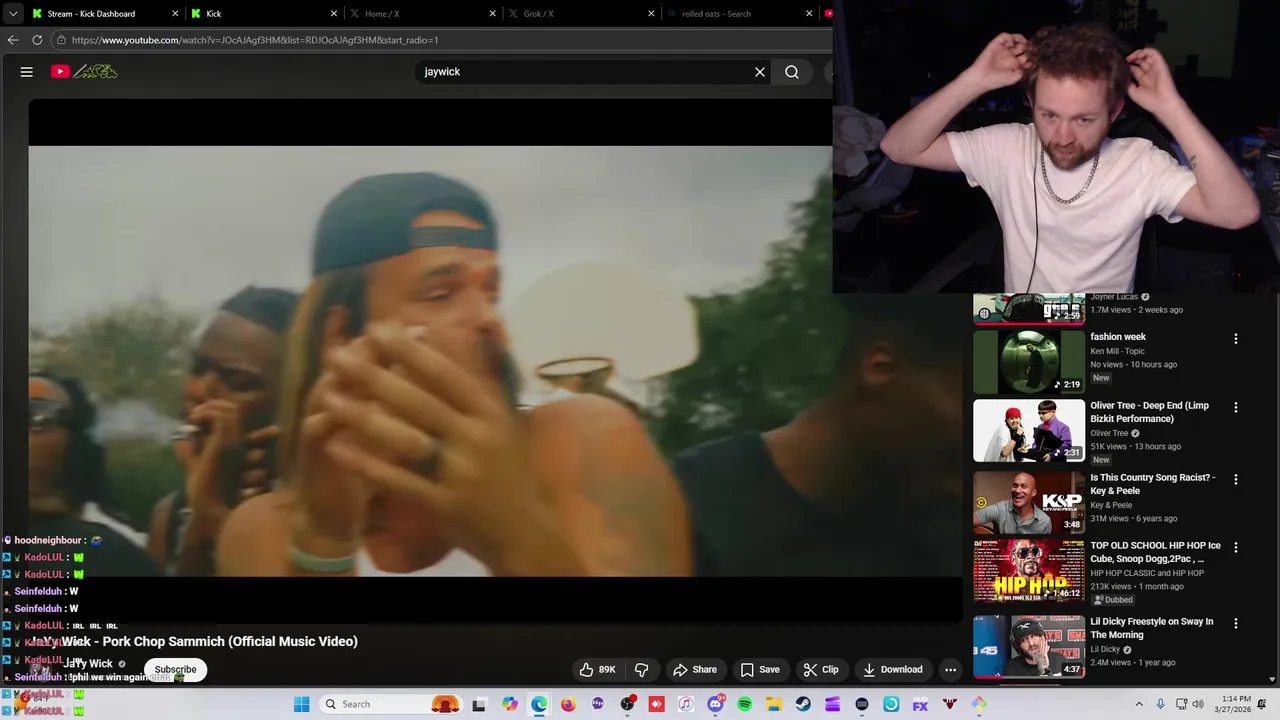Switch to Stream - Kick Dashboard tab
Viewport: 1280px width, 720px height.
tap(103, 14)
